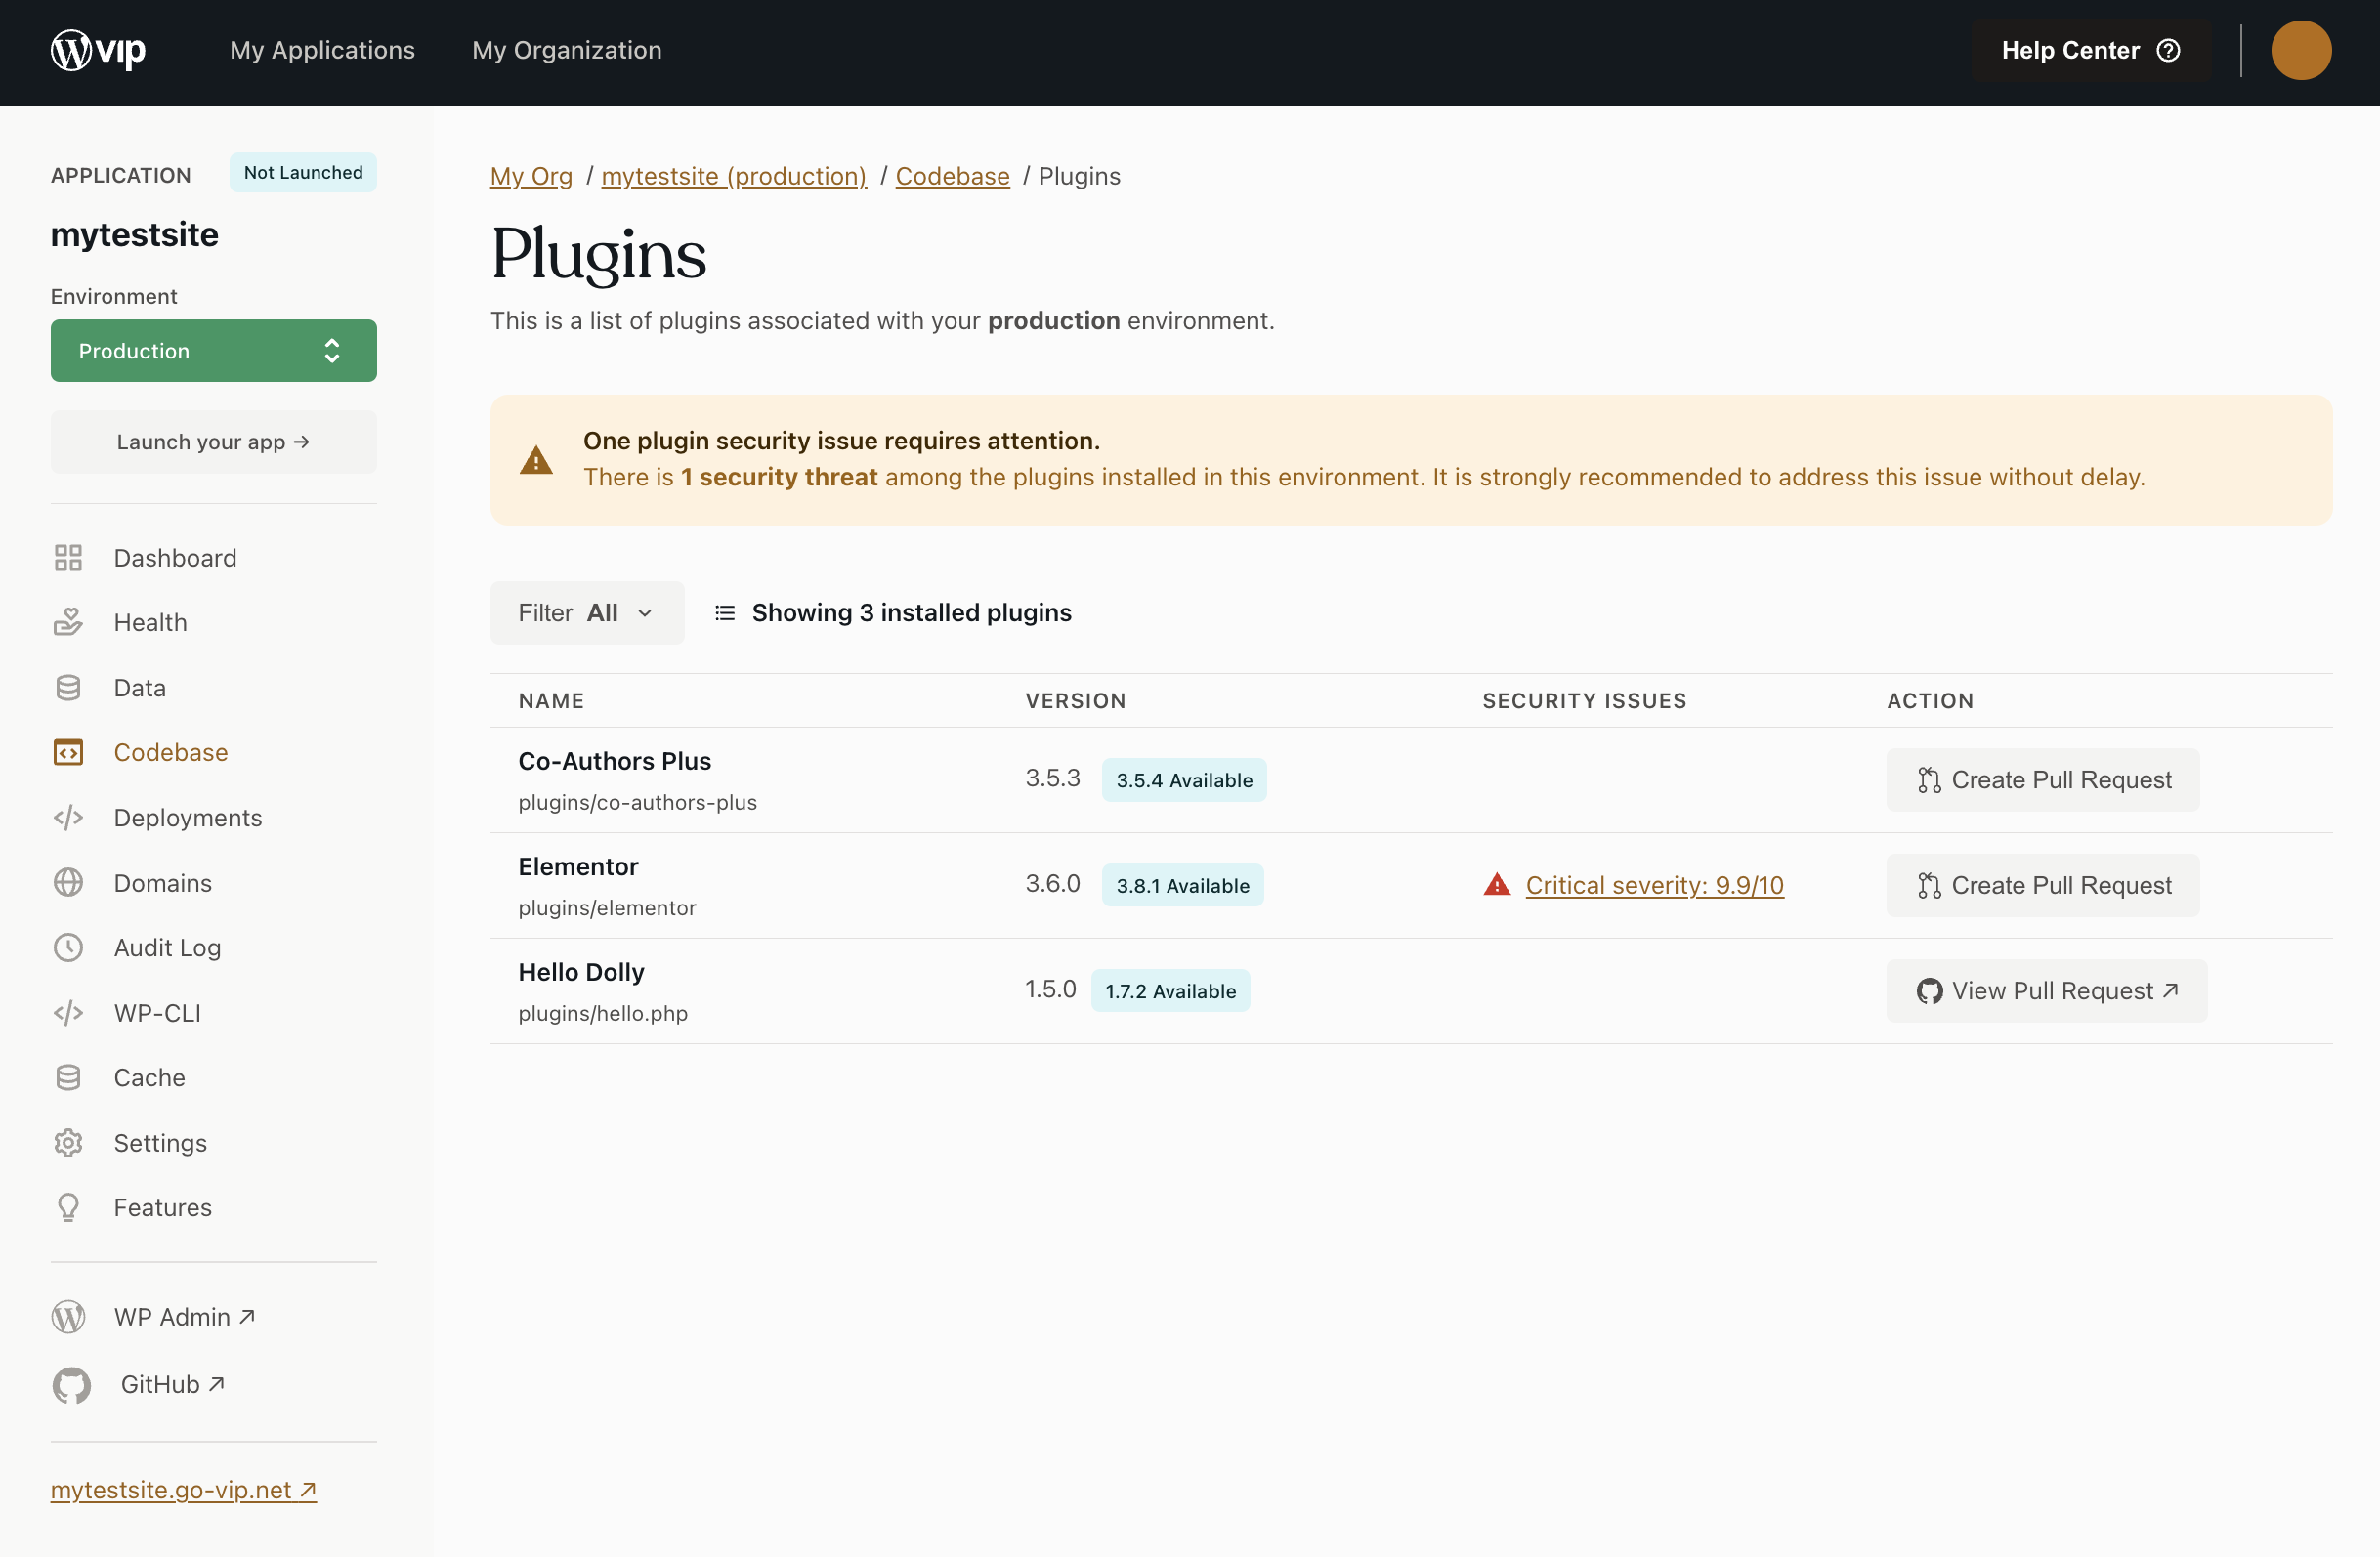Follow the My Org breadcrumb link
This screenshot has height=1557, width=2380.
[x=531, y=176]
